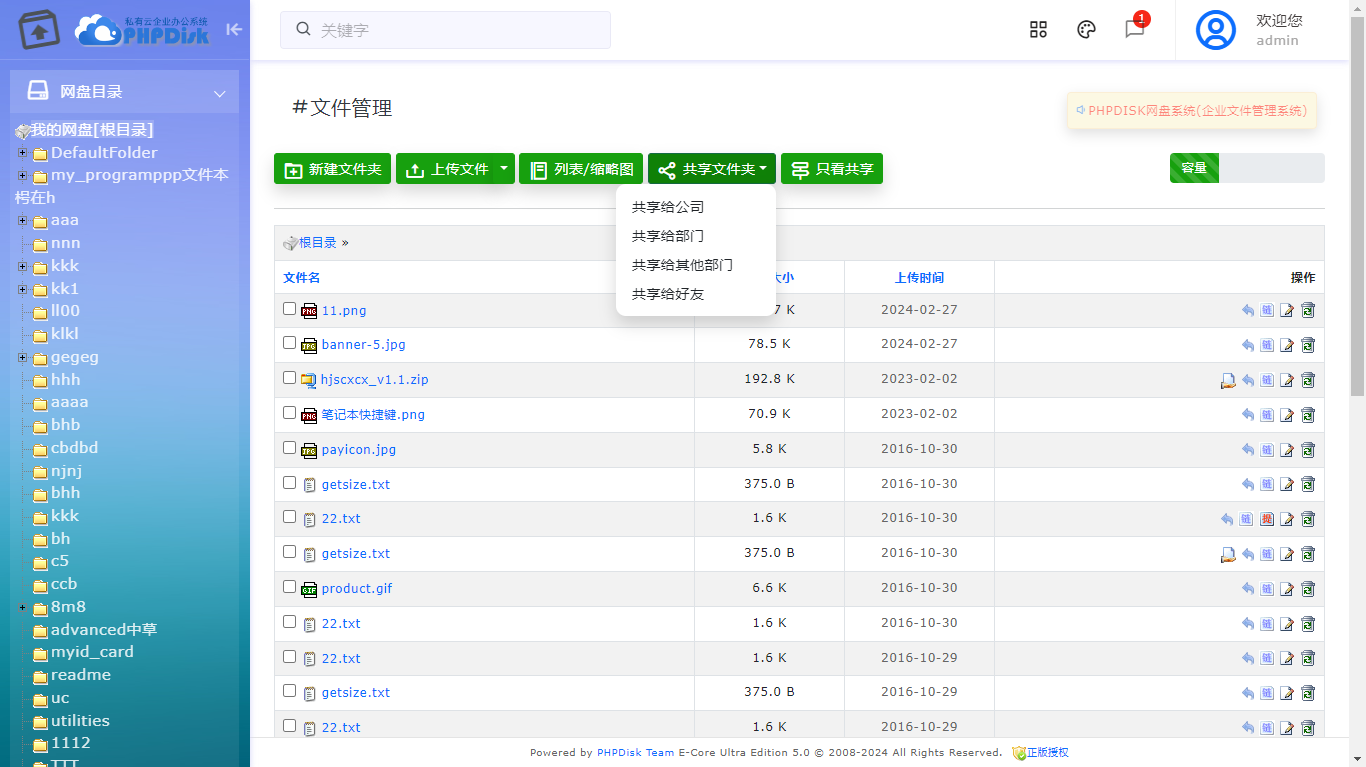Click the link (链) icon for payicon.jpg
Image resolution: width=1366 pixels, height=767 pixels.
pos(1267,450)
